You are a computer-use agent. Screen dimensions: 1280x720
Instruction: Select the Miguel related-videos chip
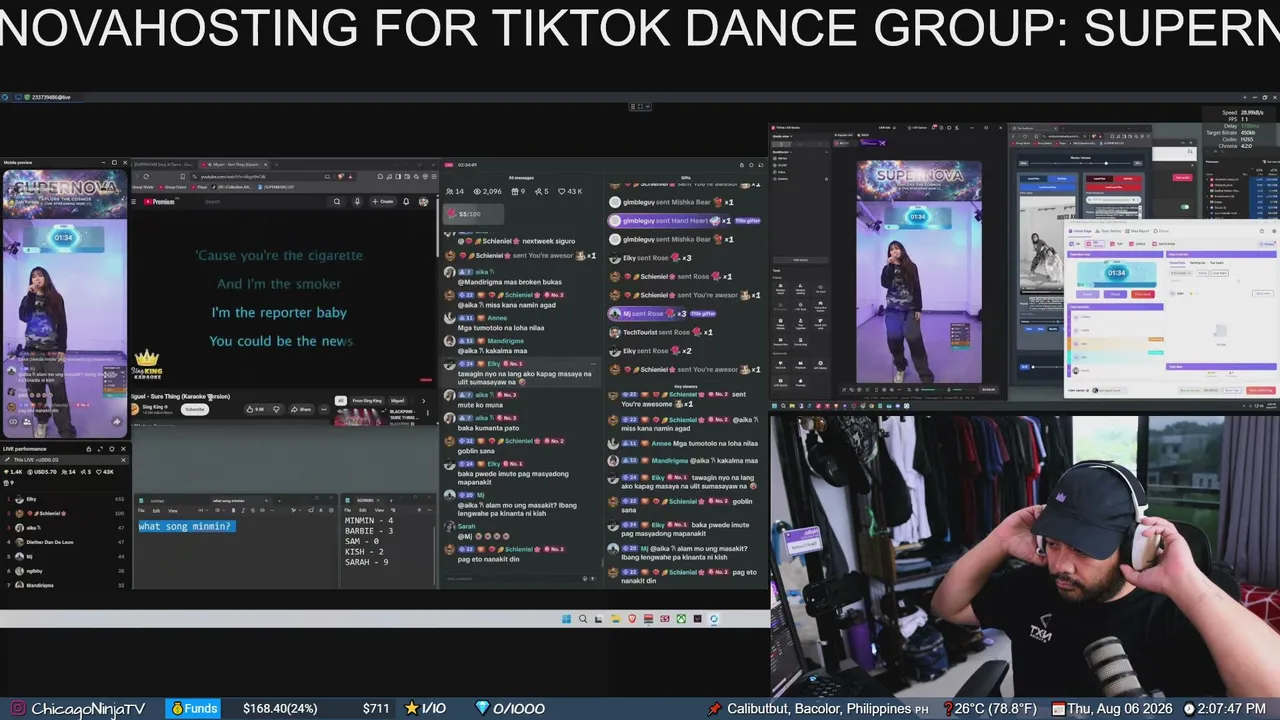tap(398, 400)
